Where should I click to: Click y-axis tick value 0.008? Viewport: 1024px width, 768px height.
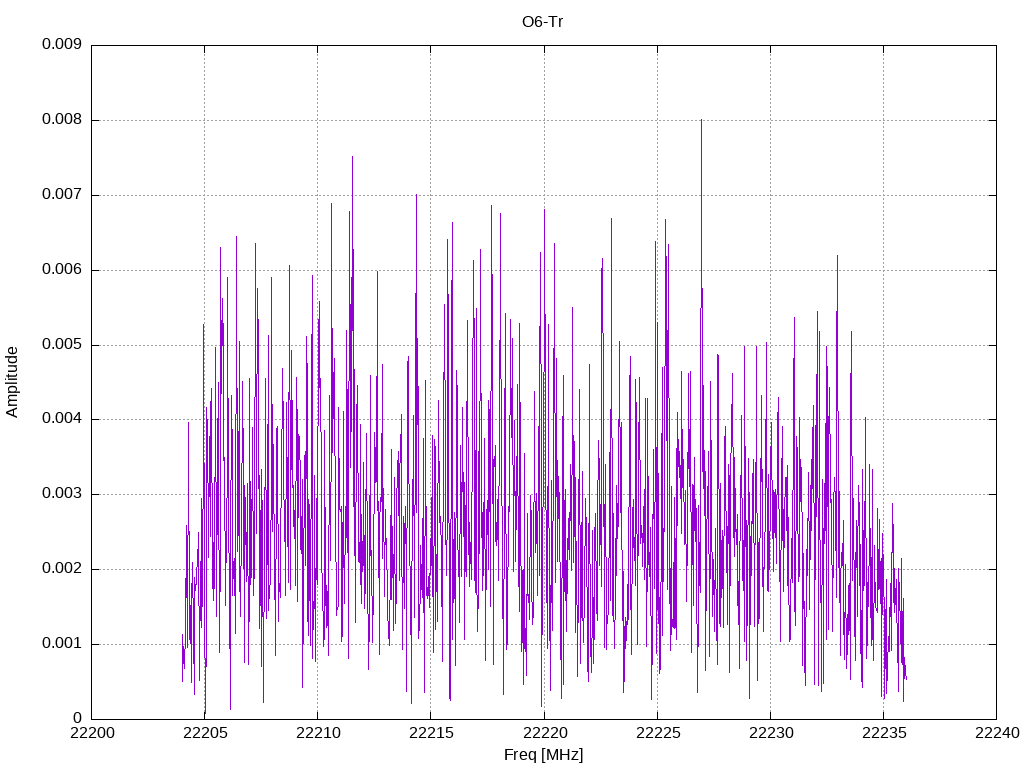coord(62,120)
